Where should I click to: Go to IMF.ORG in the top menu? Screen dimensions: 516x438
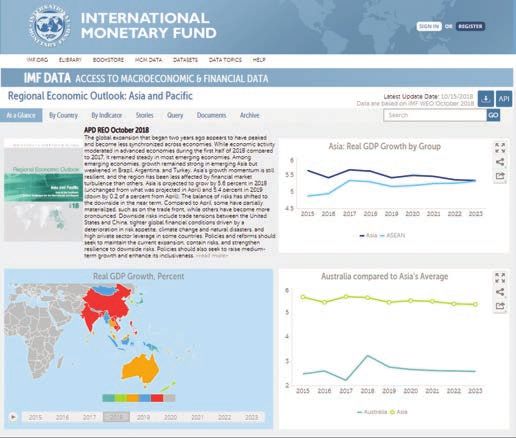tap(37, 60)
